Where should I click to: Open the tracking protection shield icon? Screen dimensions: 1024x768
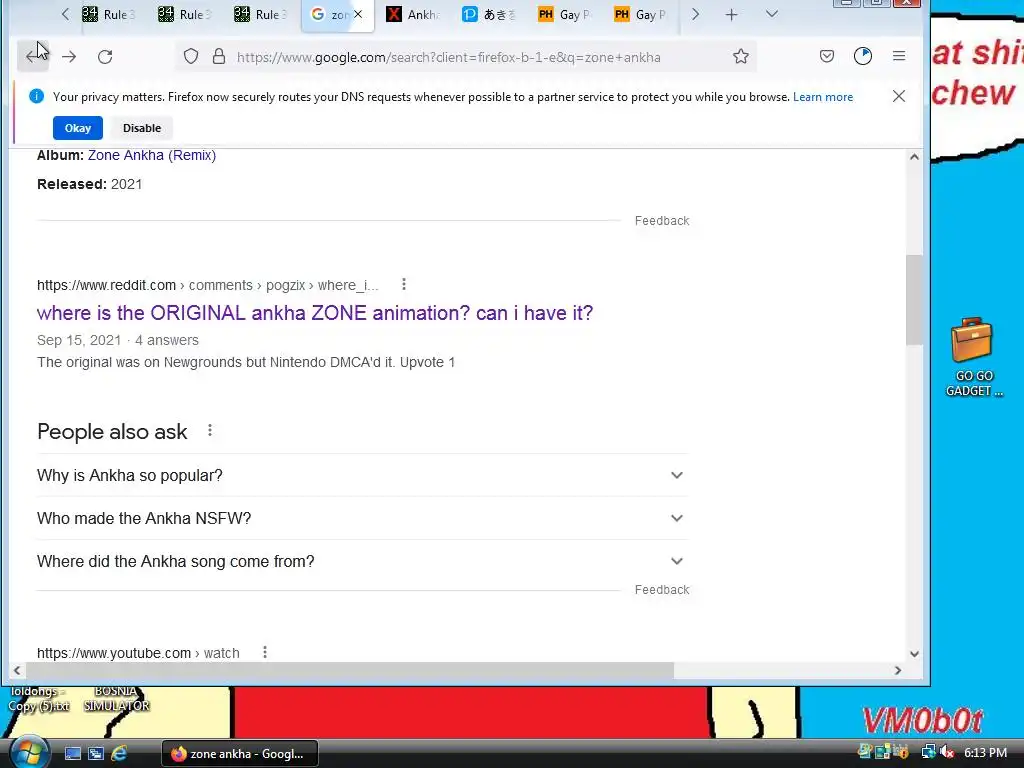coord(191,57)
